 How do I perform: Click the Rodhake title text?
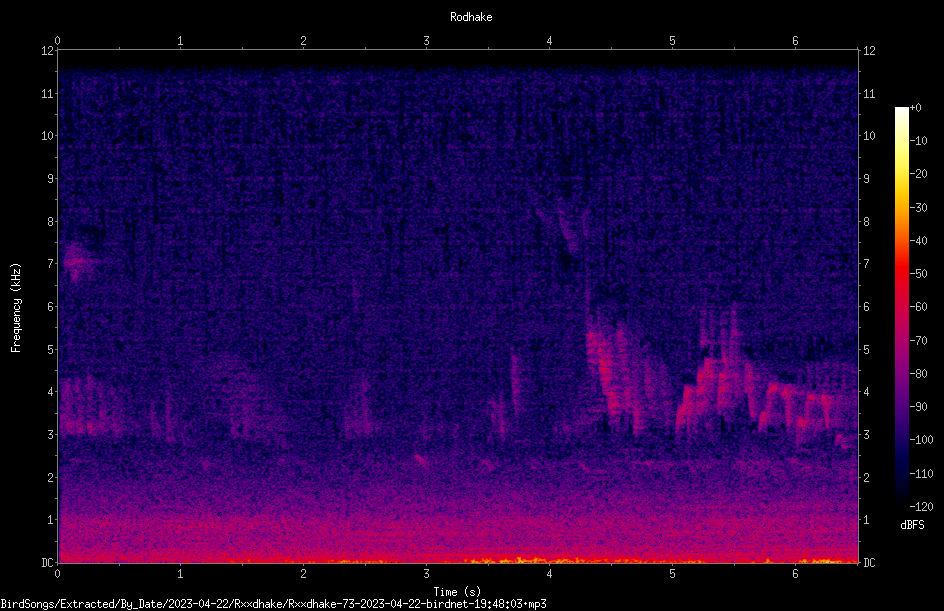tap(471, 17)
